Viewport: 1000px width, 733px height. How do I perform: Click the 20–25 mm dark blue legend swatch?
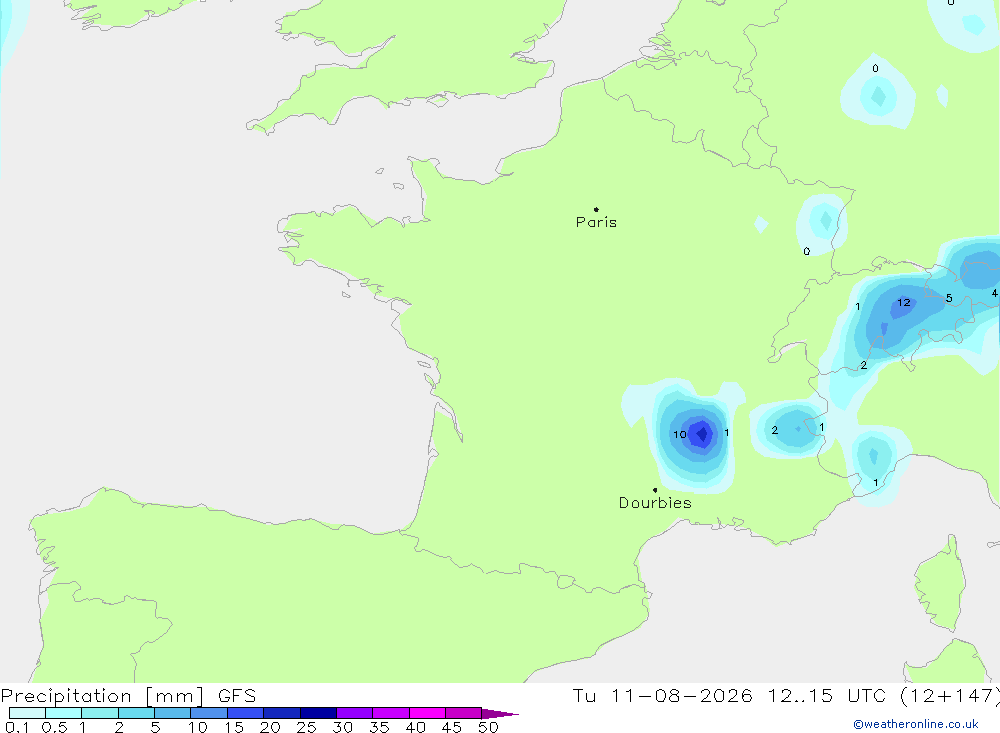pos(282,713)
